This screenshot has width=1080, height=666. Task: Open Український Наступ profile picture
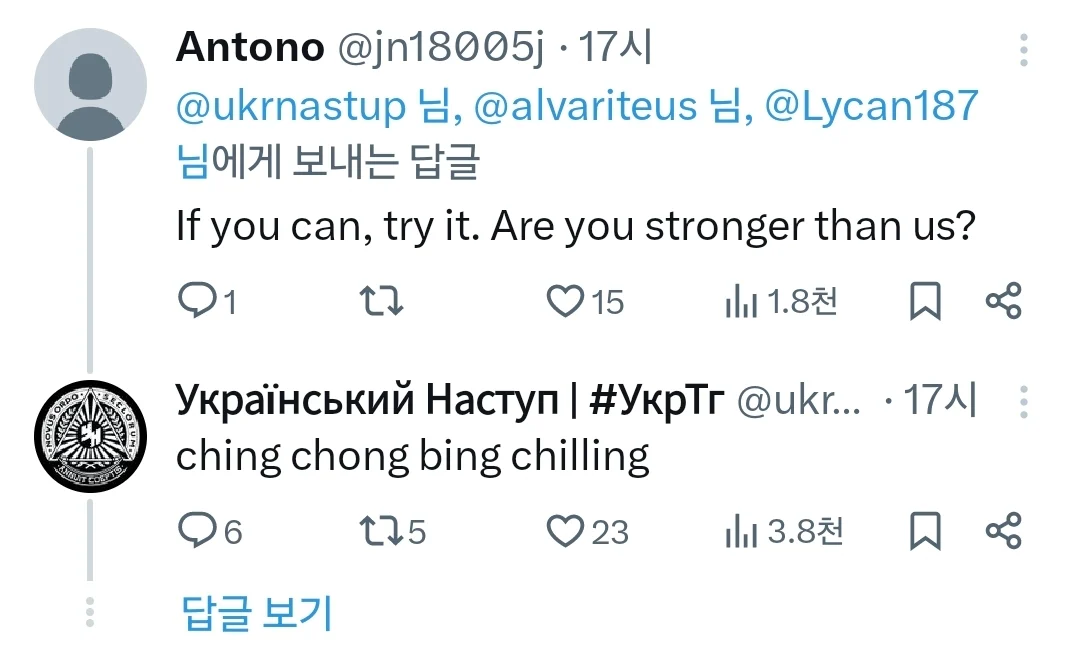tap(90, 436)
